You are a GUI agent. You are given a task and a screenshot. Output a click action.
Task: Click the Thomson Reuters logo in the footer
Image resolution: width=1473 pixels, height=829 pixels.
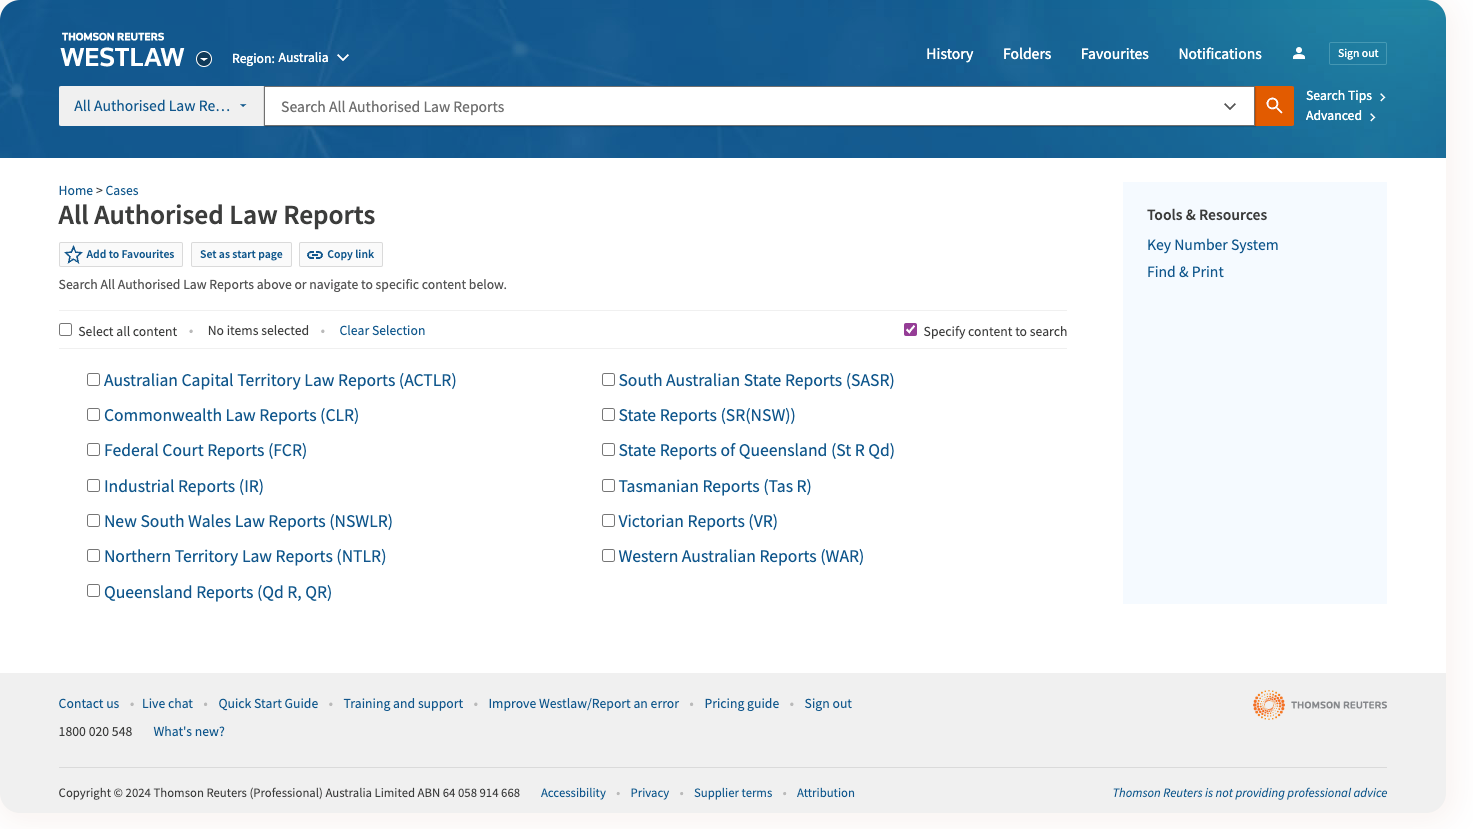click(1319, 704)
